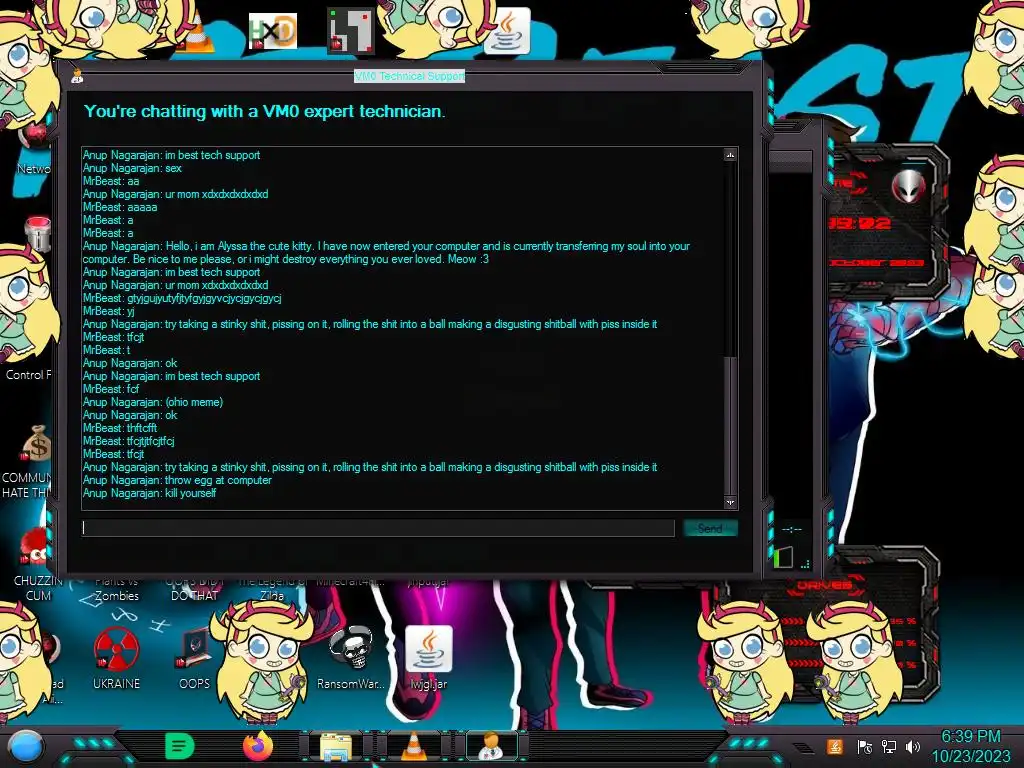This screenshot has height=768, width=1024.
Task: Click the technician icon in window title bar
Action: pos(78,76)
